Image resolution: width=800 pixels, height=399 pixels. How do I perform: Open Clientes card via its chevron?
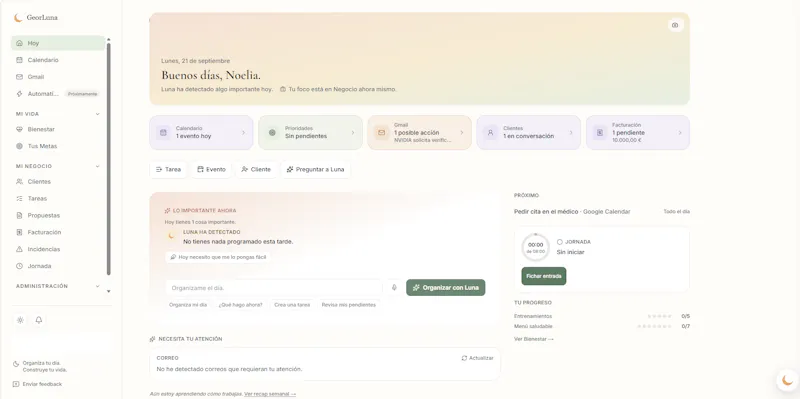pos(571,133)
